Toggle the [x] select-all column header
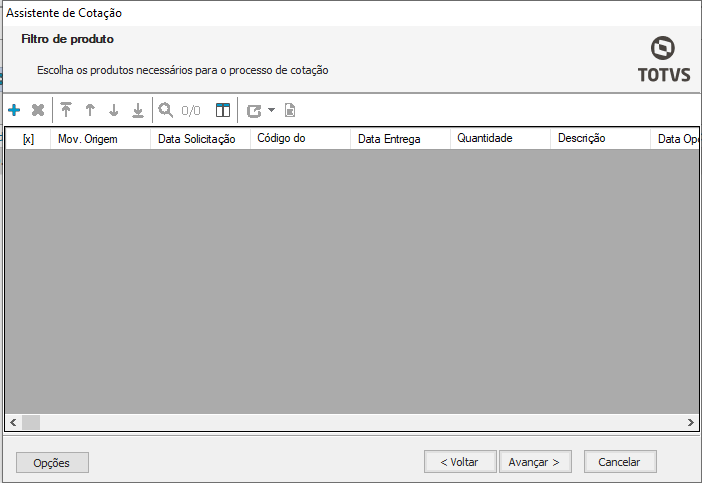 click(28, 139)
